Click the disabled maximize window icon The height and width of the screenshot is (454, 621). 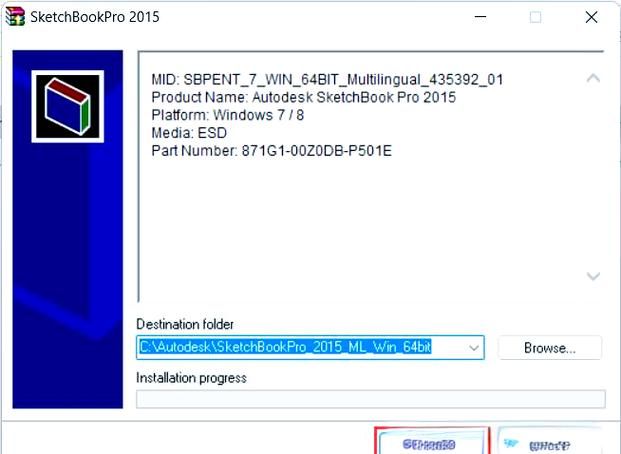coord(535,17)
